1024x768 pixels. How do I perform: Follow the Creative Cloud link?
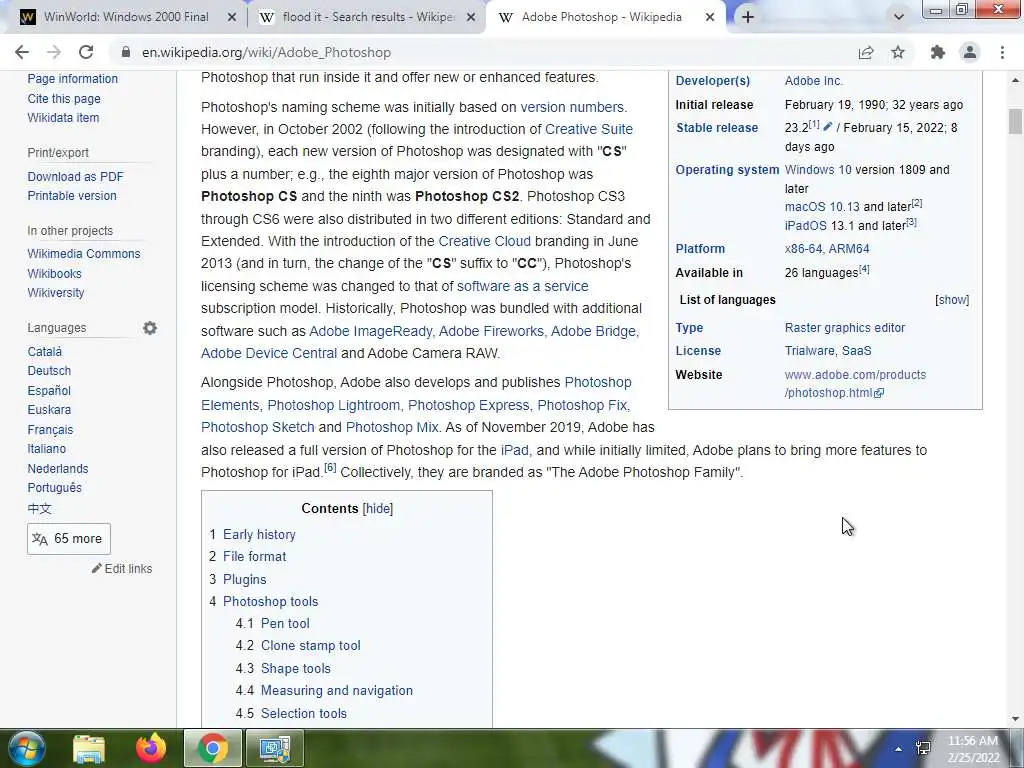click(x=485, y=241)
